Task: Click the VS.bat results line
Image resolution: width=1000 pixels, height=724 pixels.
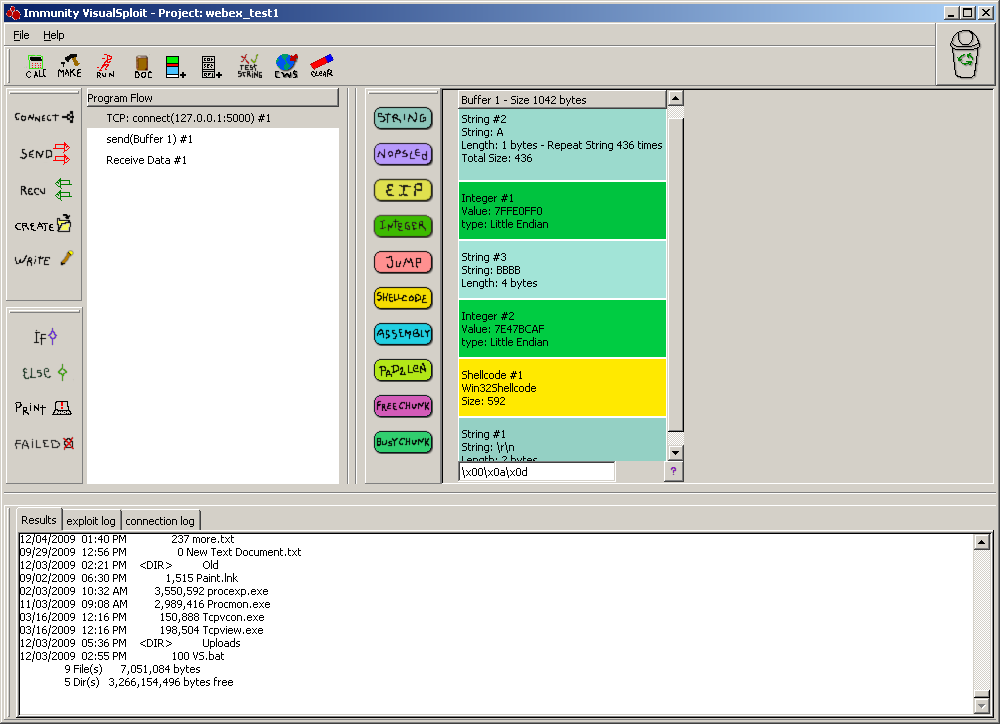Action: pyautogui.click(x=122, y=656)
